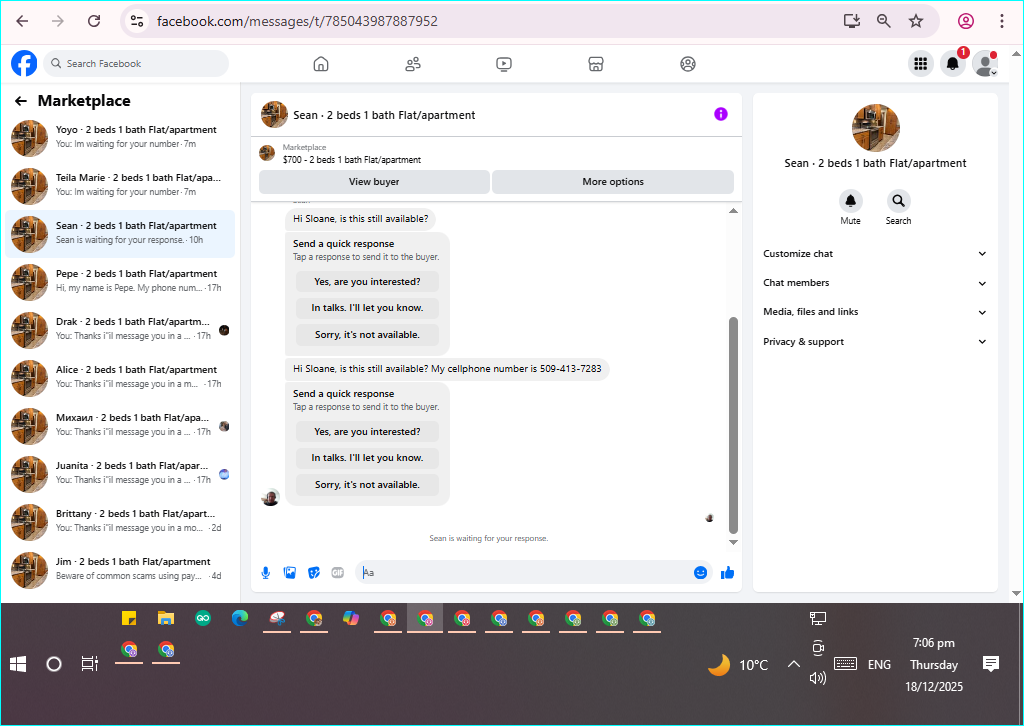Expand Media, files and links section
The width and height of the screenshot is (1024, 726).
[x=874, y=312]
